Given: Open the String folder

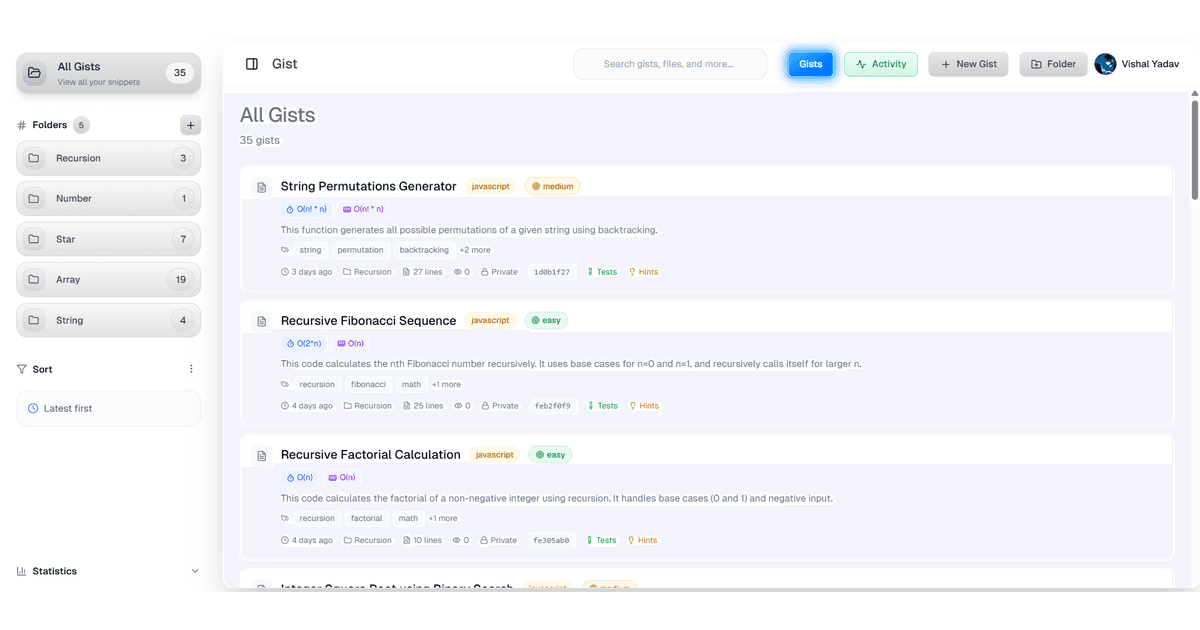Looking at the screenshot, I should [x=108, y=320].
